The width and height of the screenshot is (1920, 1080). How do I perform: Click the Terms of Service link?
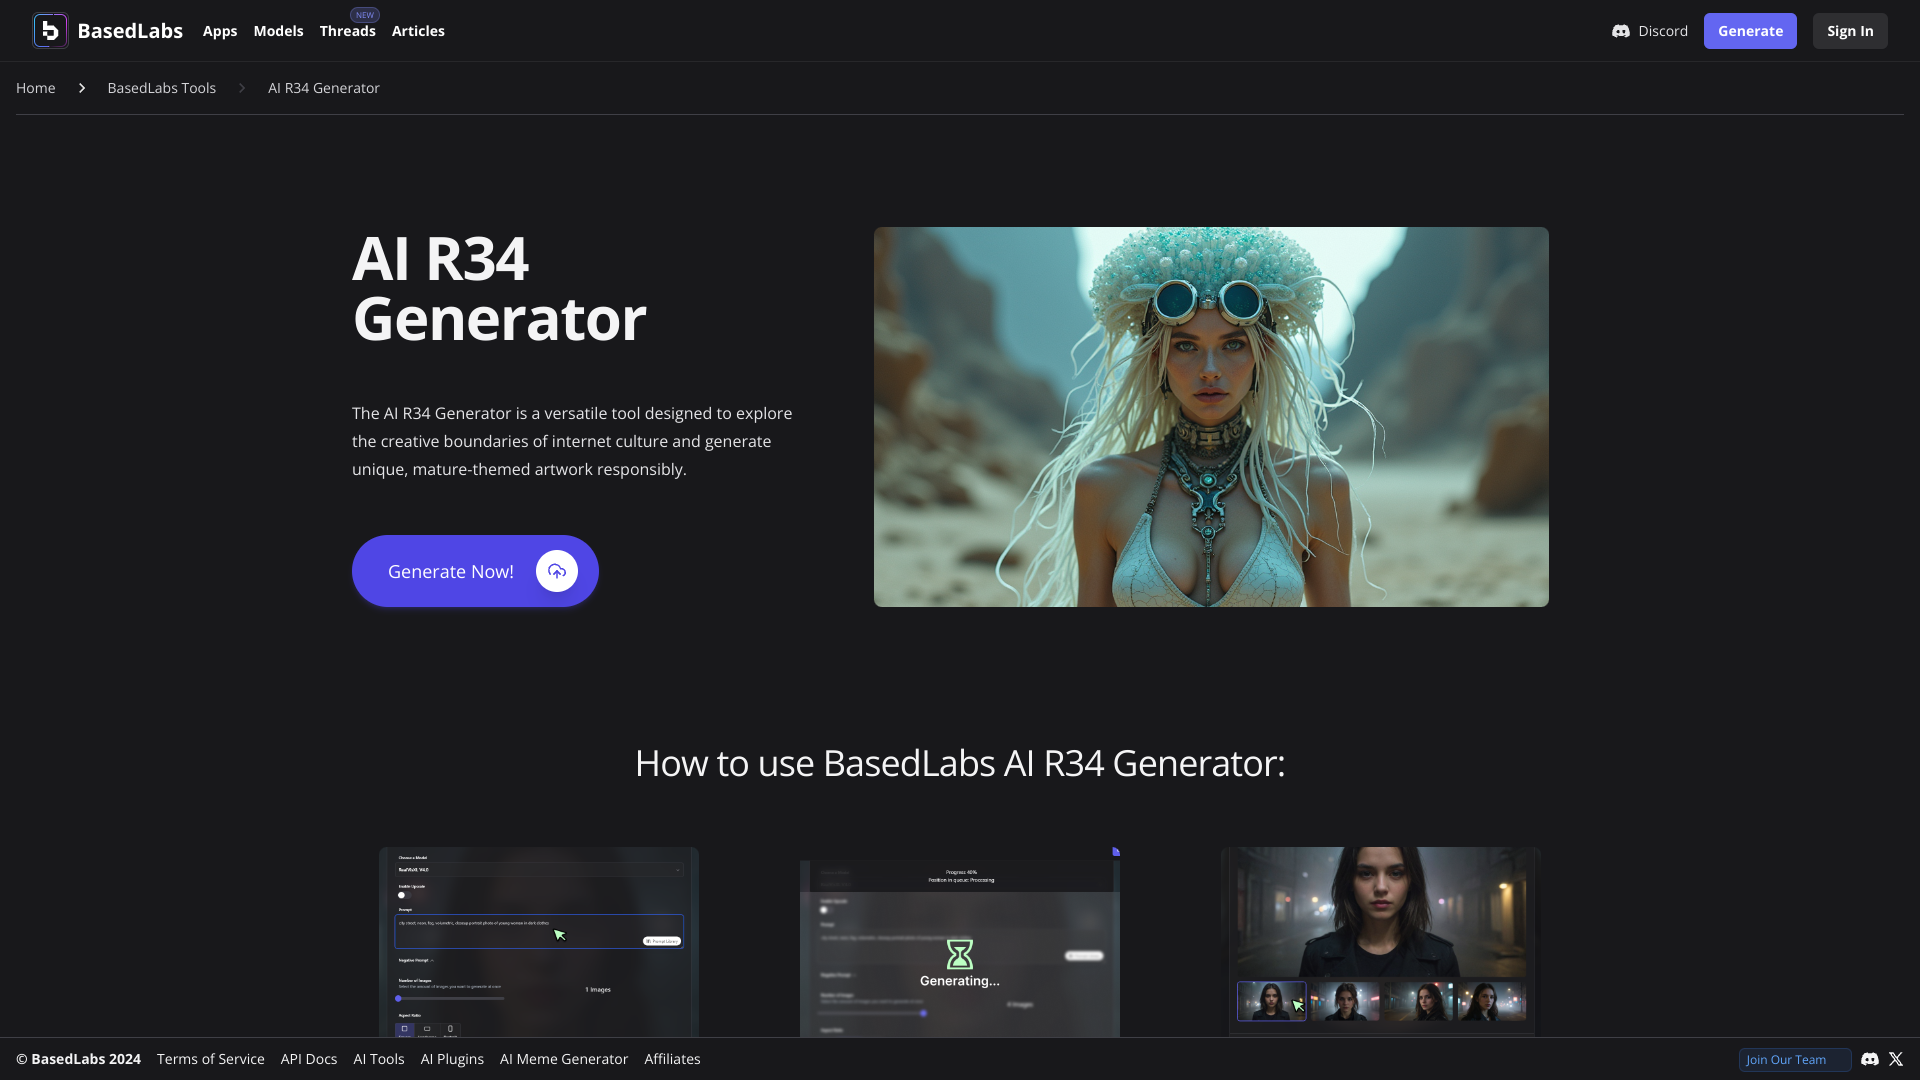pyautogui.click(x=211, y=1059)
